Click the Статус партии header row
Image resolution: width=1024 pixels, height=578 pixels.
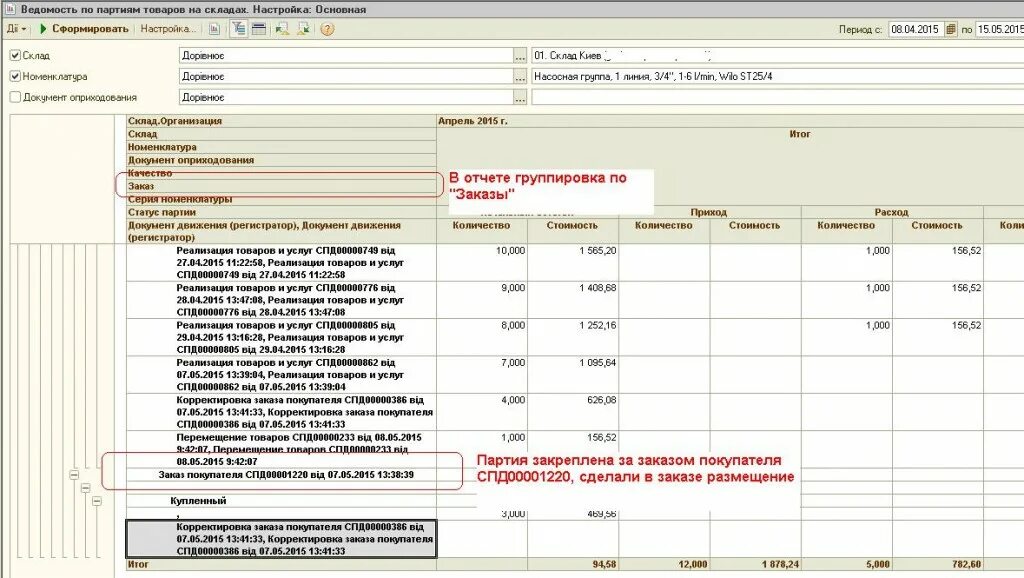coord(281,212)
